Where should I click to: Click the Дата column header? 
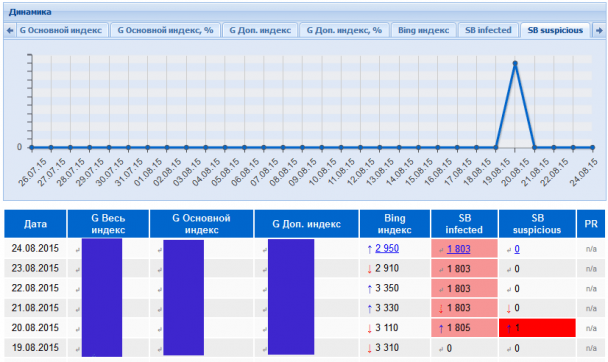[x=35, y=224]
